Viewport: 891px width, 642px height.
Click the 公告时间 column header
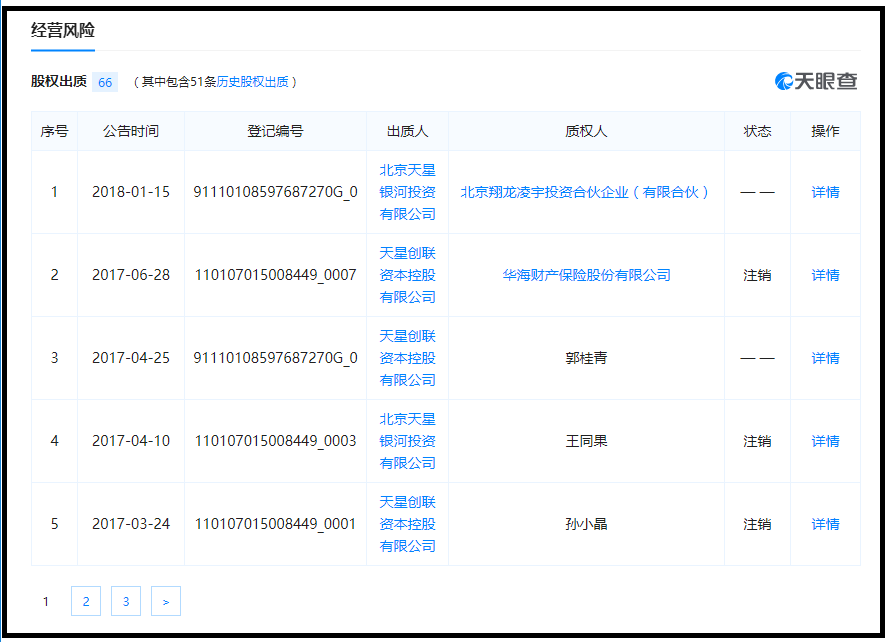pyautogui.click(x=131, y=131)
